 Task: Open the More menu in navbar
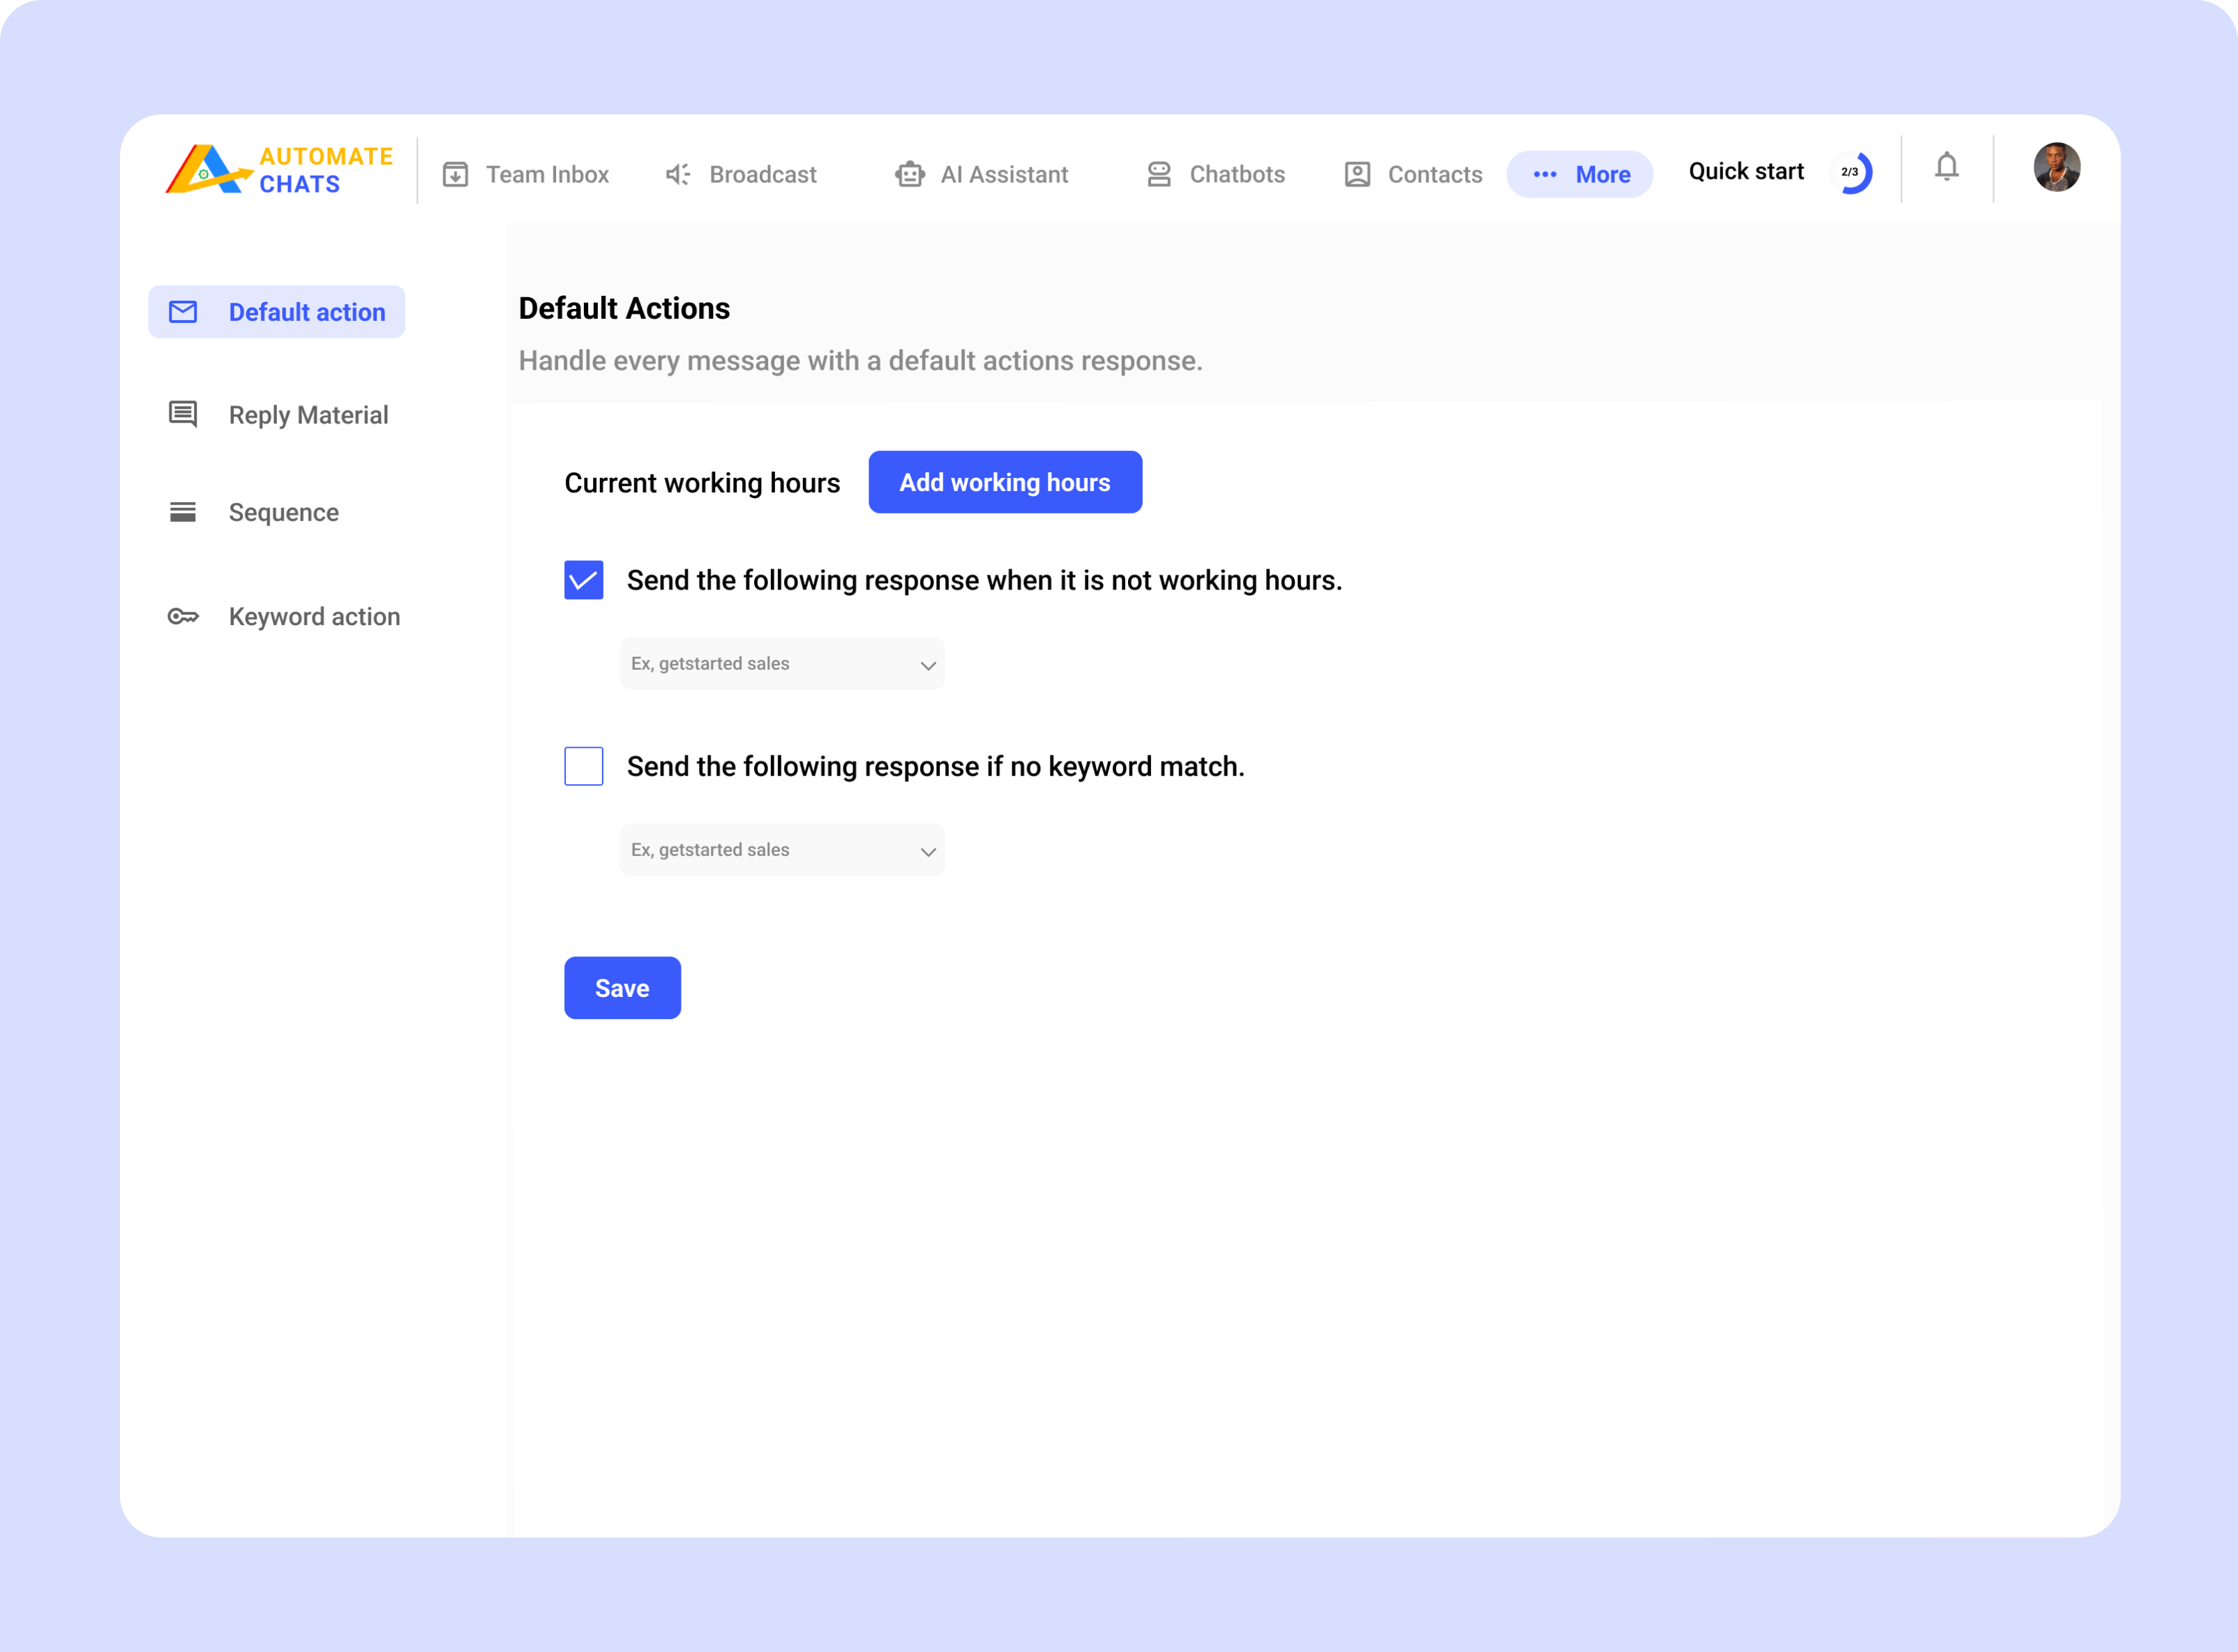coord(1579,175)
